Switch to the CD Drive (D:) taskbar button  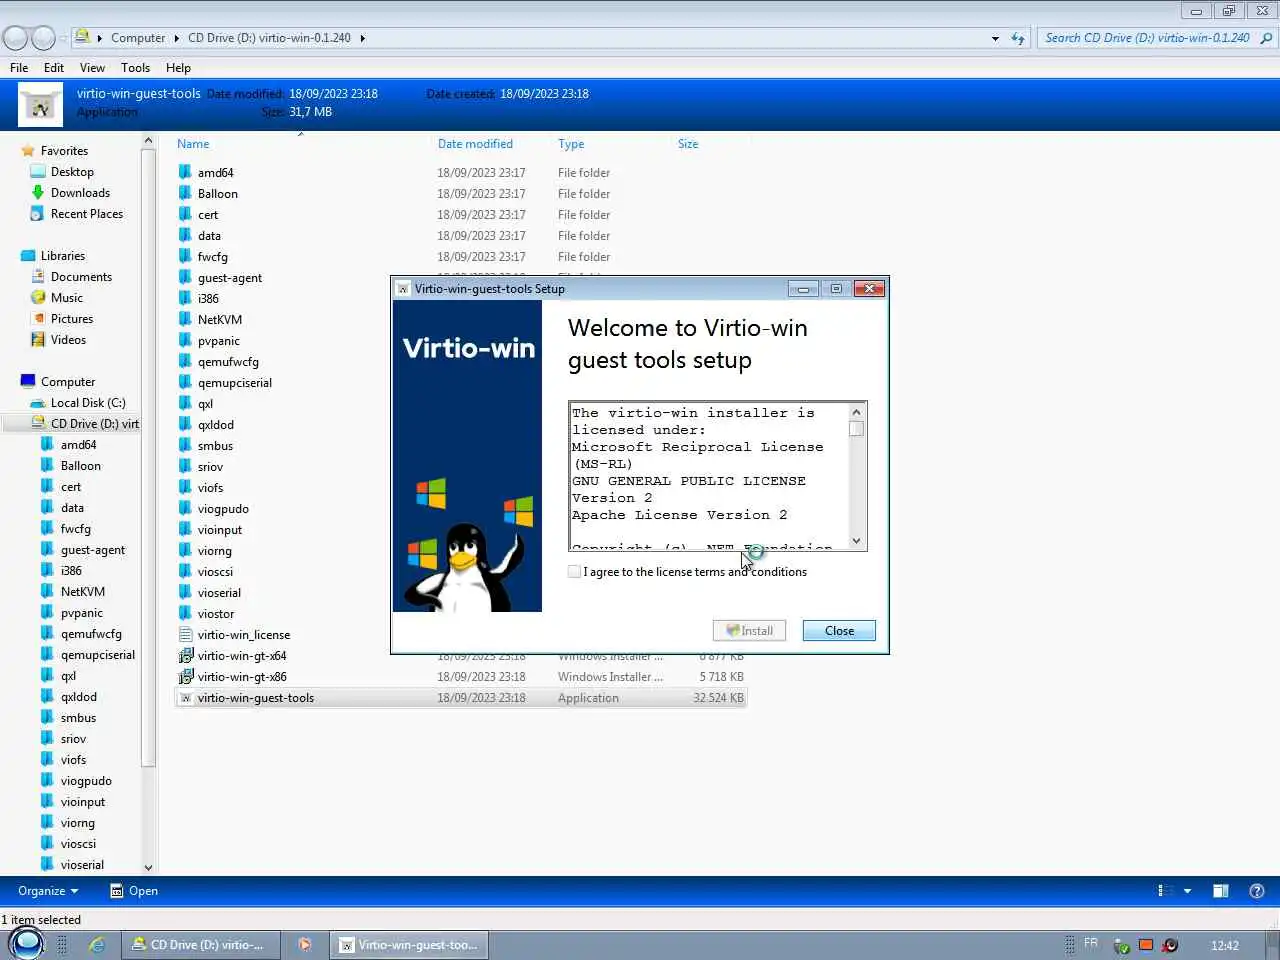click(x=199, y=945)
